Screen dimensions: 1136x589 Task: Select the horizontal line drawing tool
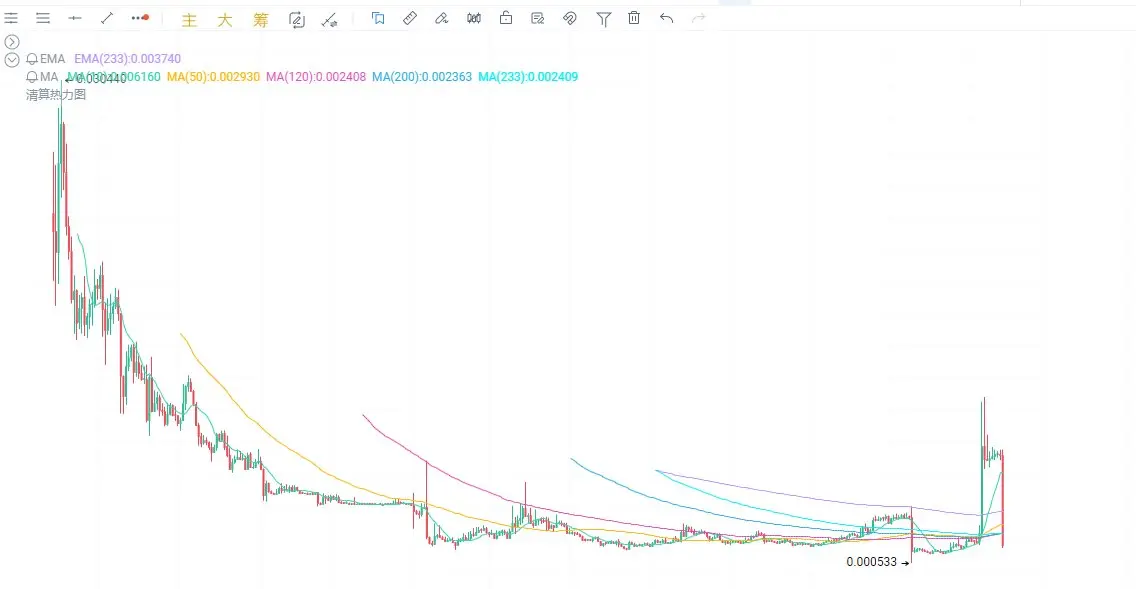(x=75, y=18)
